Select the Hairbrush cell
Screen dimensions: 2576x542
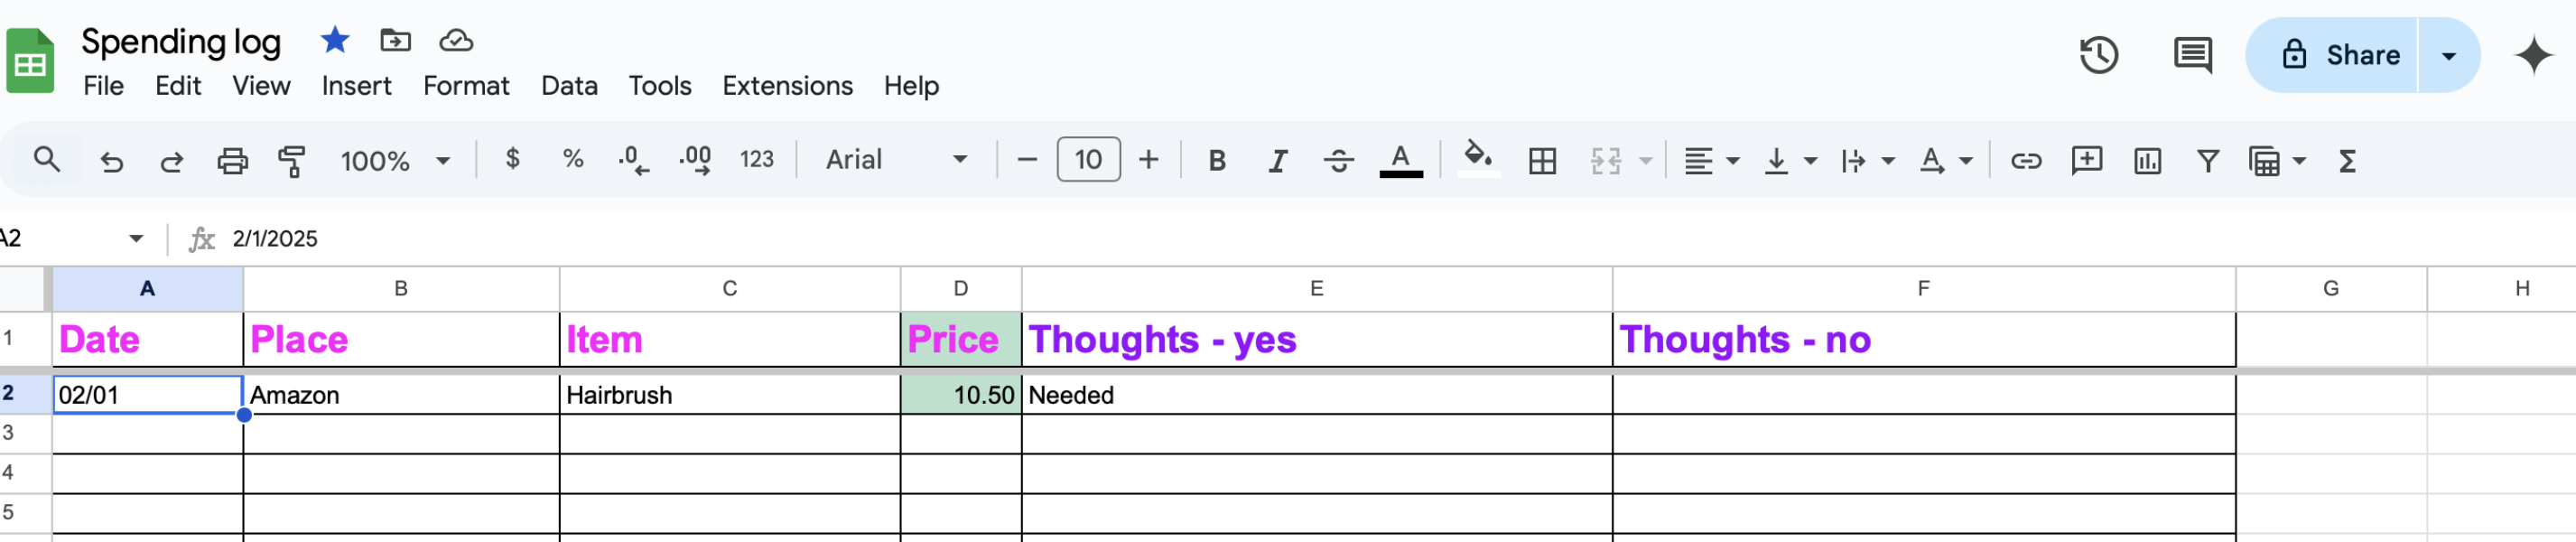729,395
